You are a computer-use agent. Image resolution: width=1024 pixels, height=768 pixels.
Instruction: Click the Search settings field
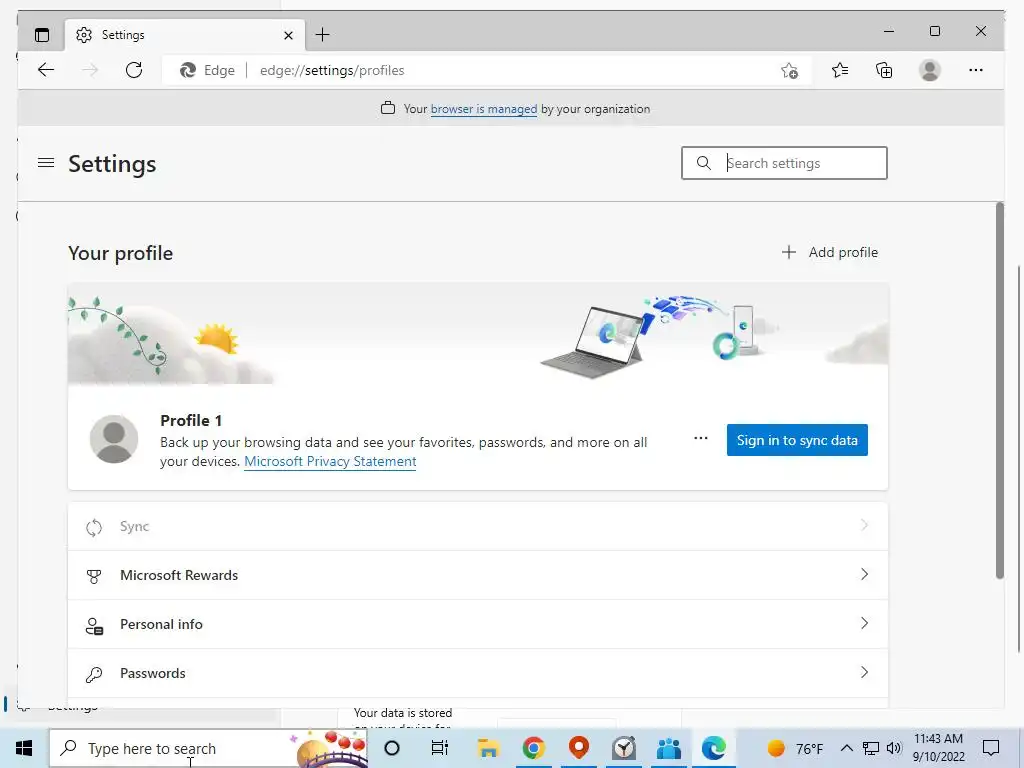(x=784, y=163)
